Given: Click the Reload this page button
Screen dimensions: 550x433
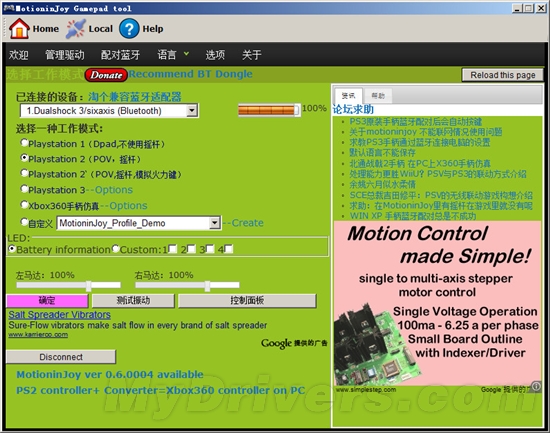Looking at the screenshot, I should [502, 75].
